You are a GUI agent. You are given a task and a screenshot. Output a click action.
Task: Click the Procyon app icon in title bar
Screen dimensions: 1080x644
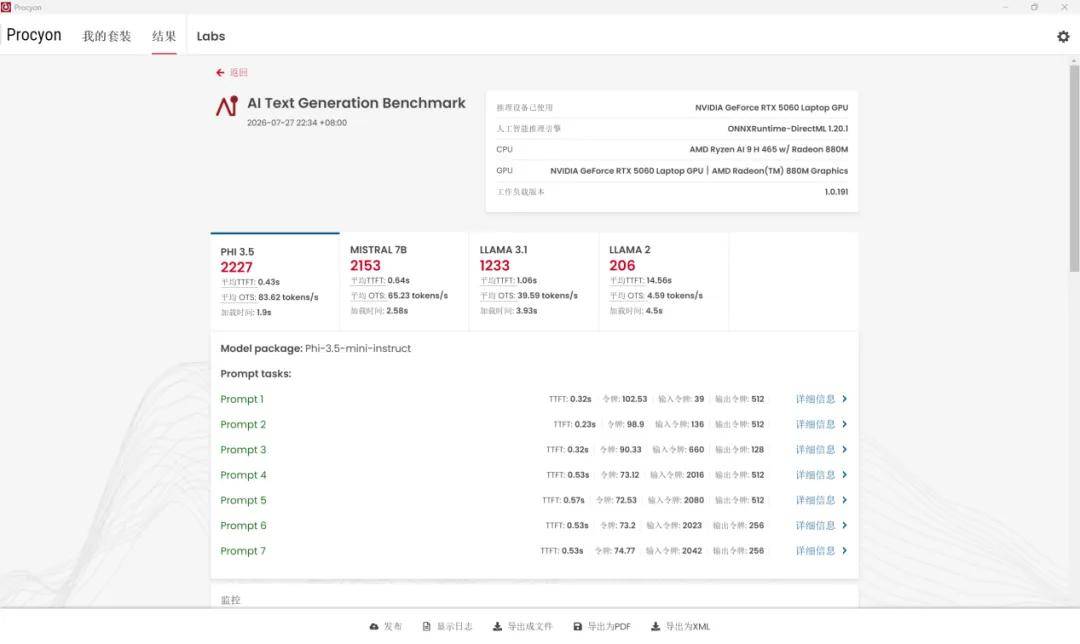pyautogui.click(x=6, y=7)
